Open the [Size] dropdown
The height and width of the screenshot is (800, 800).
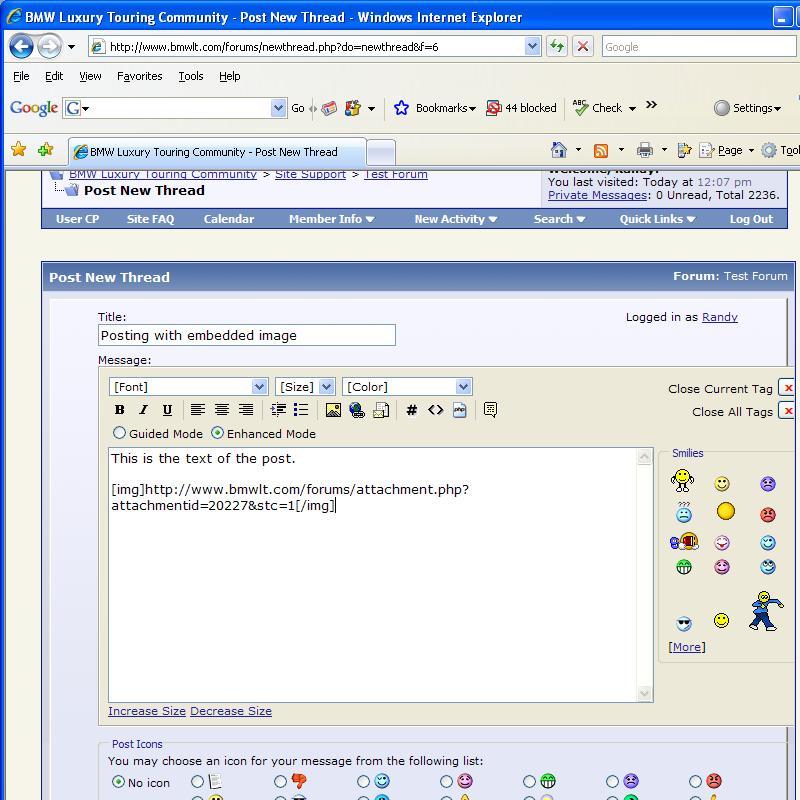(305, 387)
